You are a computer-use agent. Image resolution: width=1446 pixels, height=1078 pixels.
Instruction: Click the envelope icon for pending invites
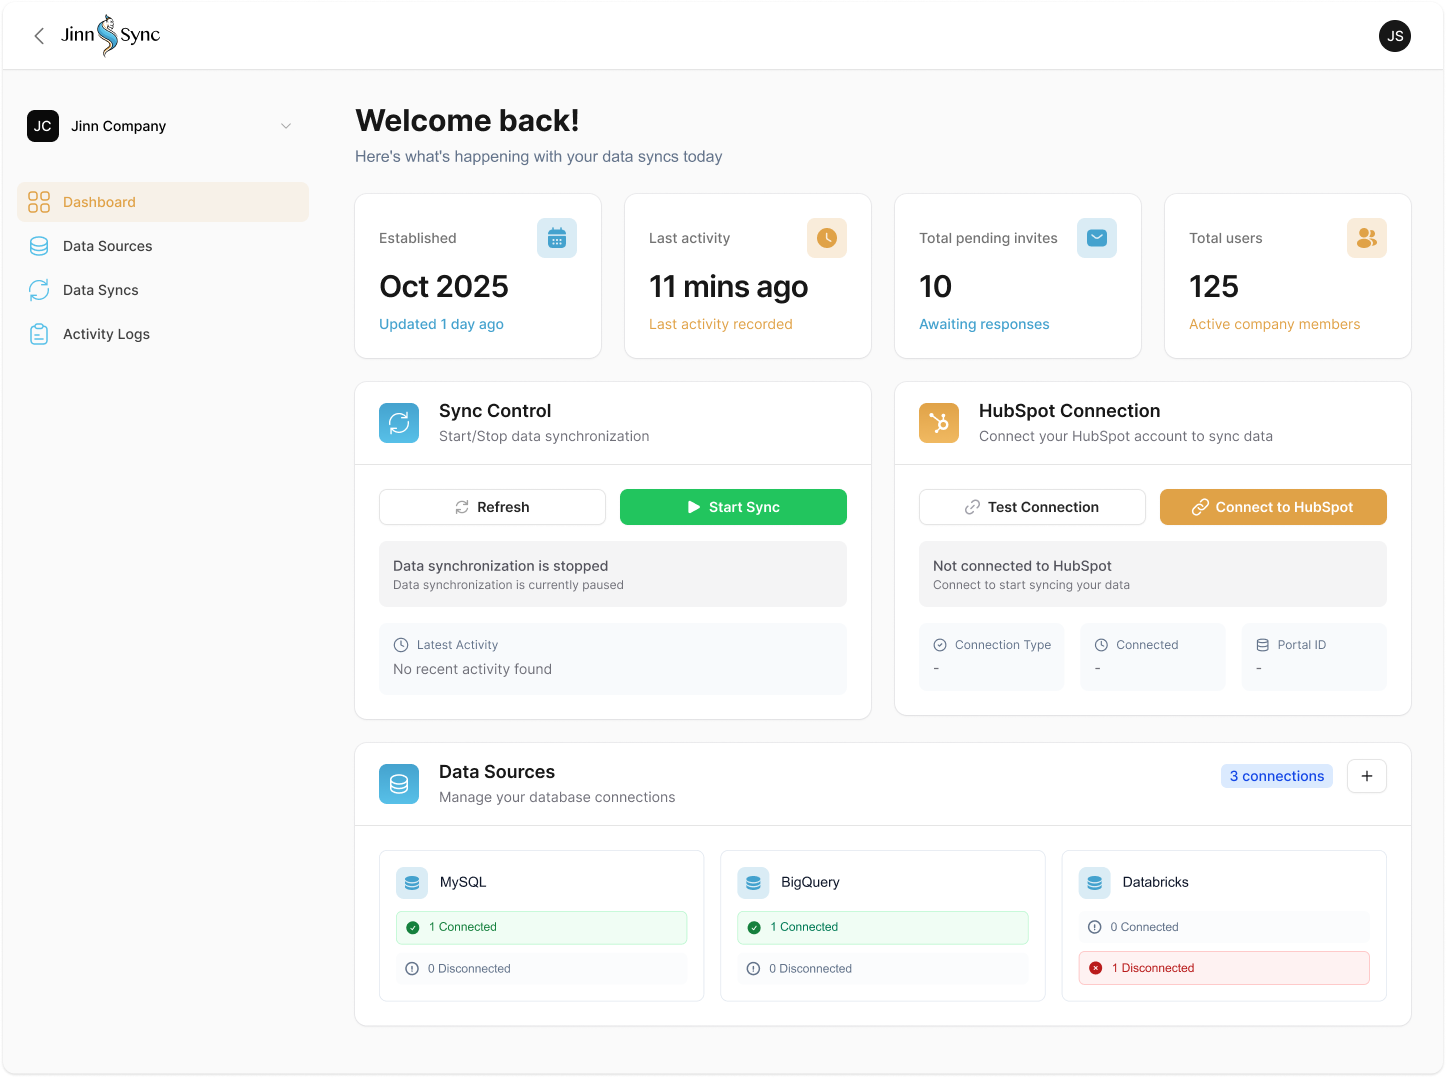pyautogui.click(x=1096, y=238)
